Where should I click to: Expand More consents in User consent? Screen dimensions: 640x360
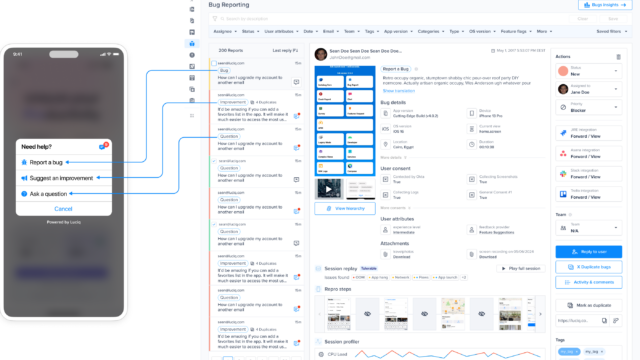395,208
